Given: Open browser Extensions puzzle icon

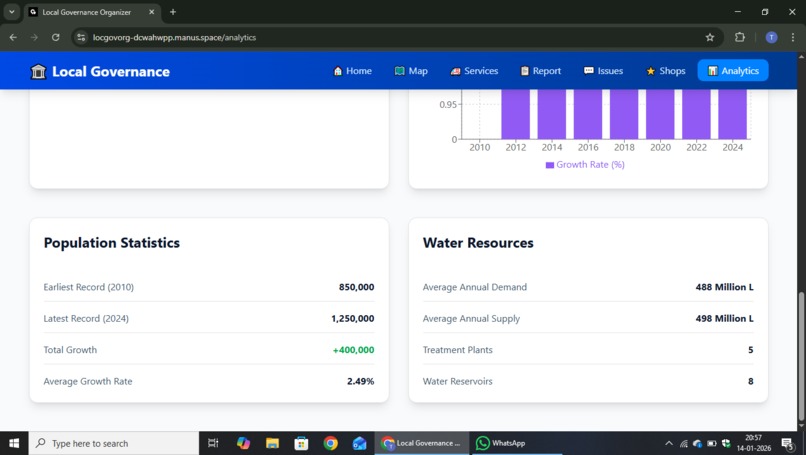Looking at the screenshot, I should [740, 37].
